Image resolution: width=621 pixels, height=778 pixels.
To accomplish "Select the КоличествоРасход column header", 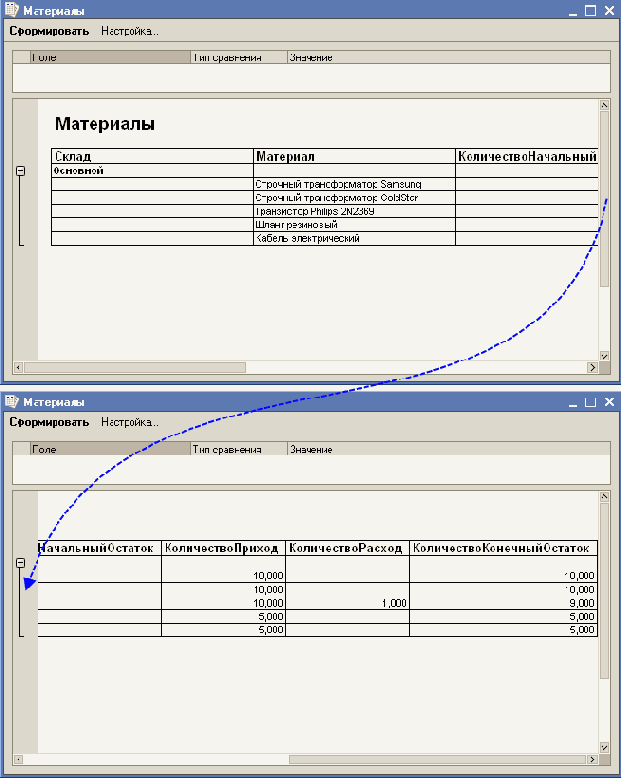I will (346, 548).
